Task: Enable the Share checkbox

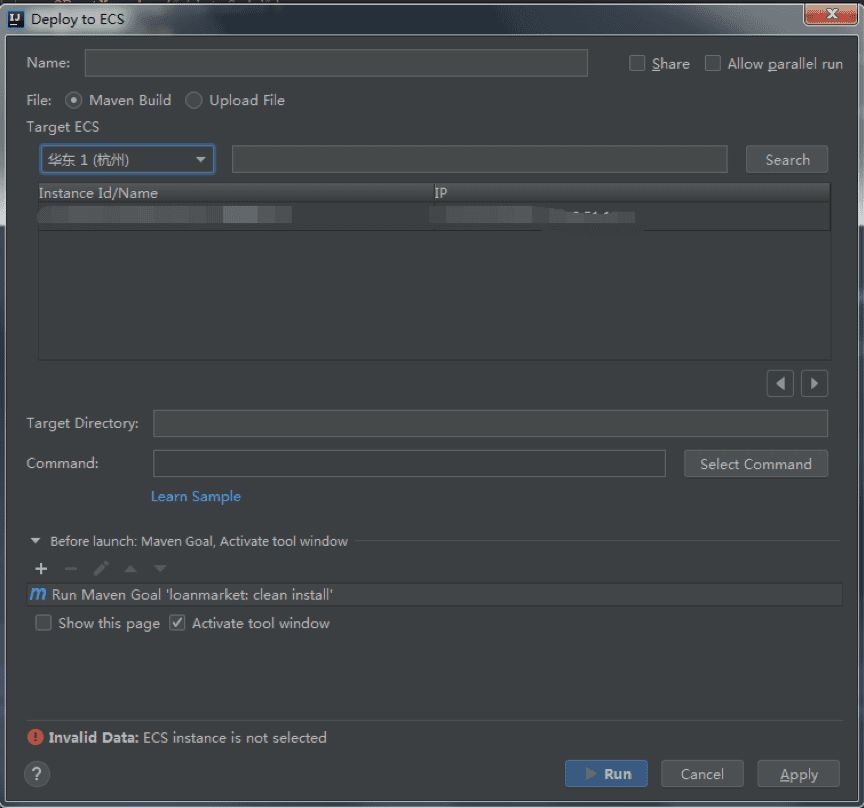Action: 637,63
